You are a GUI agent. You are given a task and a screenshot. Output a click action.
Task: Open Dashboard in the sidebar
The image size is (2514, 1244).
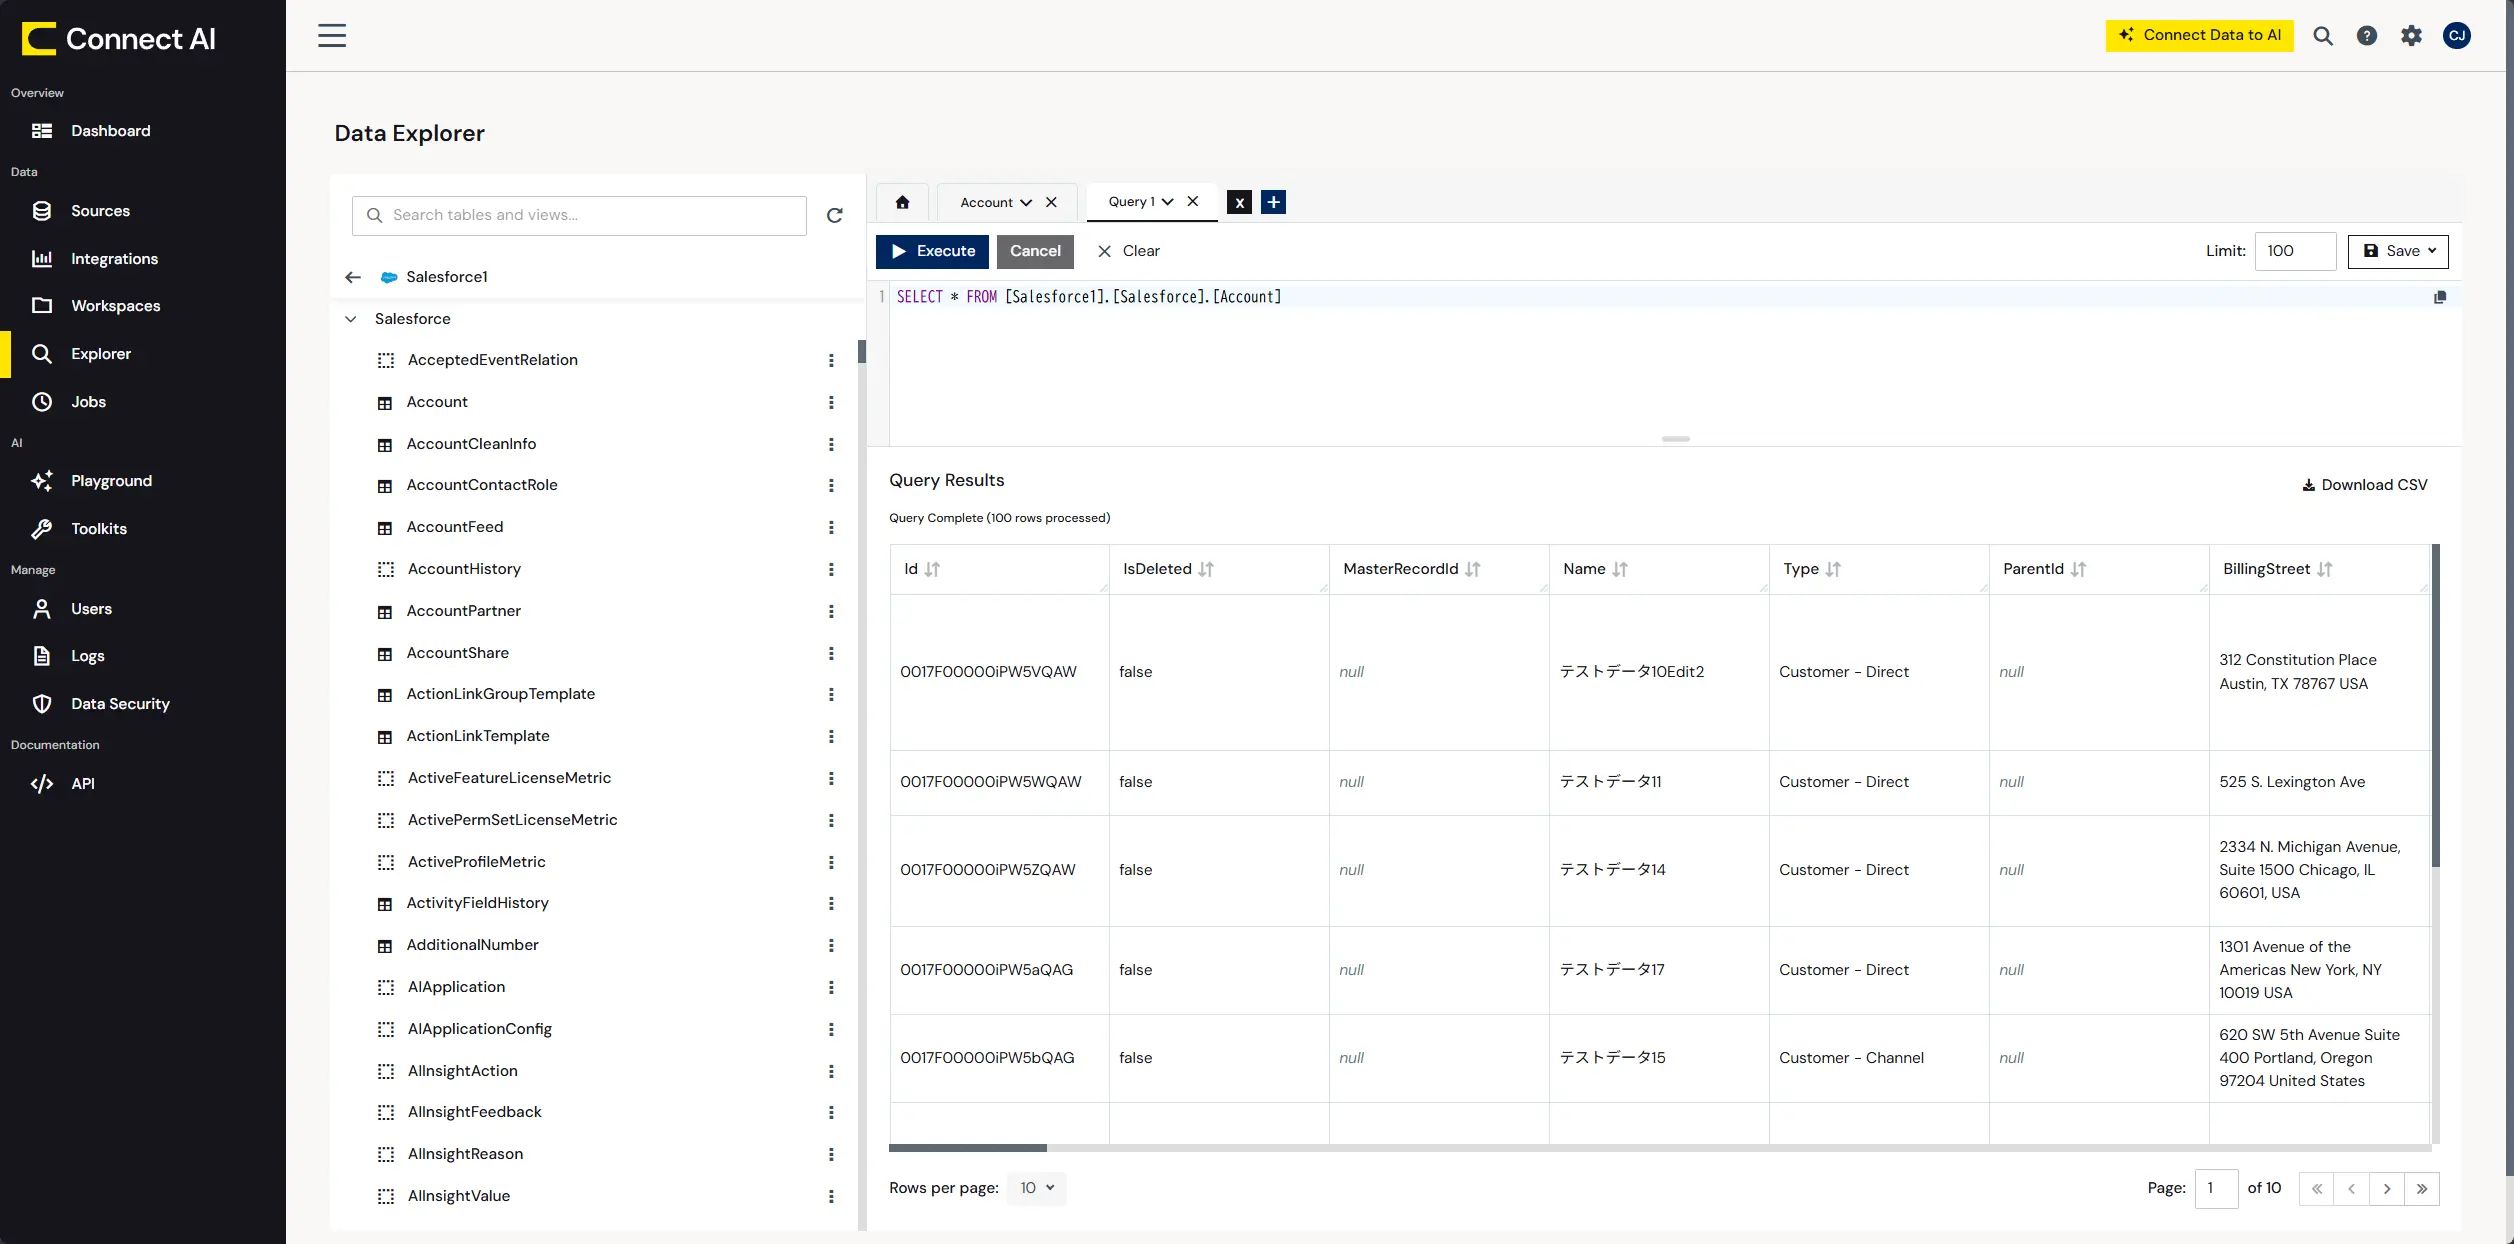110,131
